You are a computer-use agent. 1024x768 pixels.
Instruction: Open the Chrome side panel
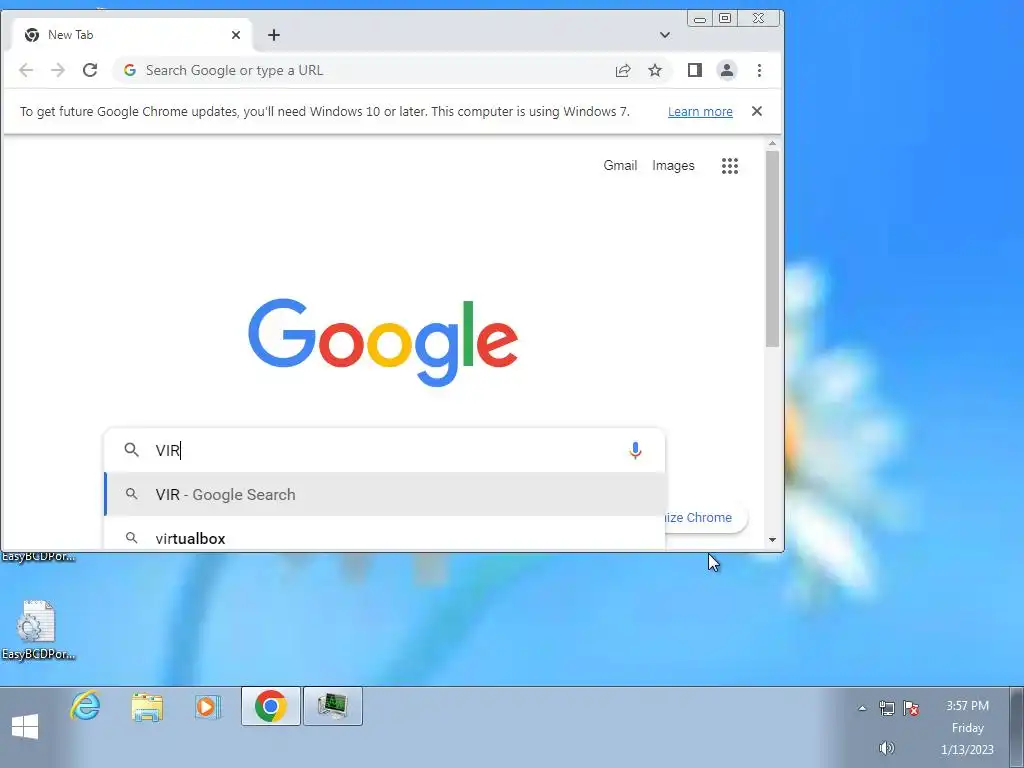pyautogui.click(x=695, y=70)
